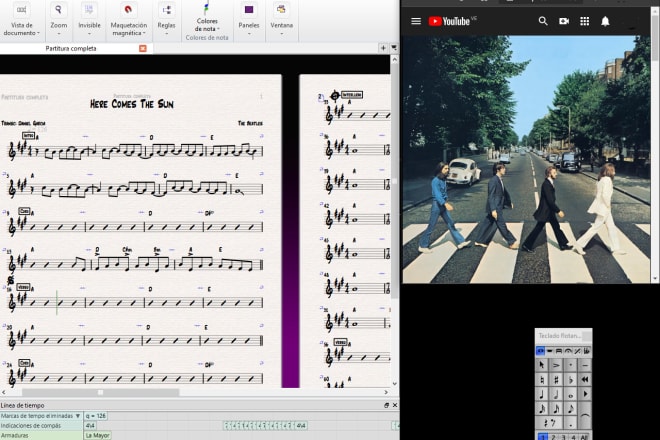Open the Colores de nota dropdown
660x440 pixels.
[207, 19]
